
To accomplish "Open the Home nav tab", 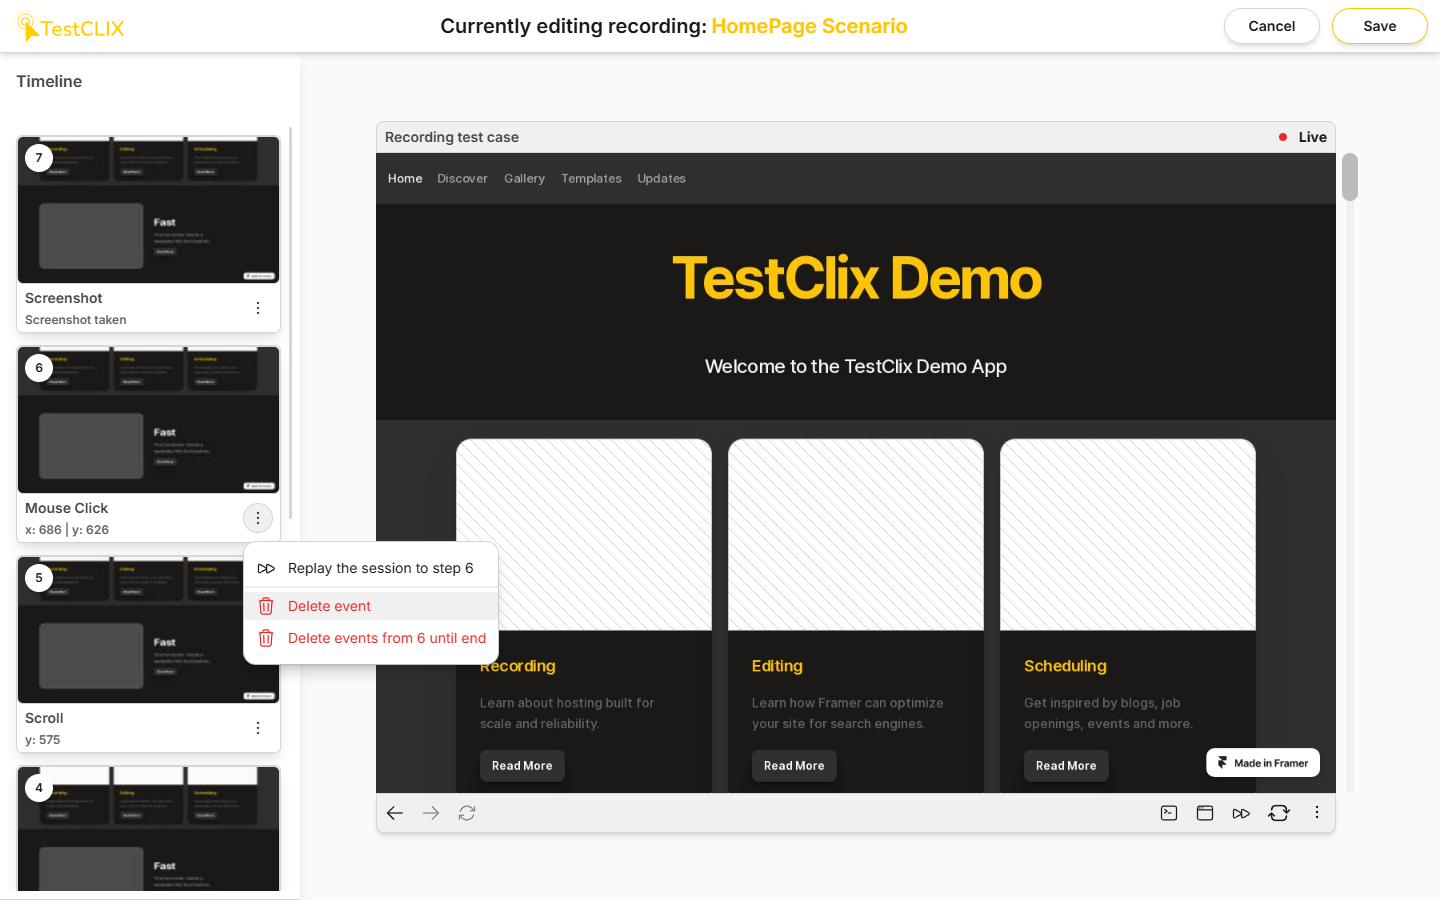I will tap(405, 179).
